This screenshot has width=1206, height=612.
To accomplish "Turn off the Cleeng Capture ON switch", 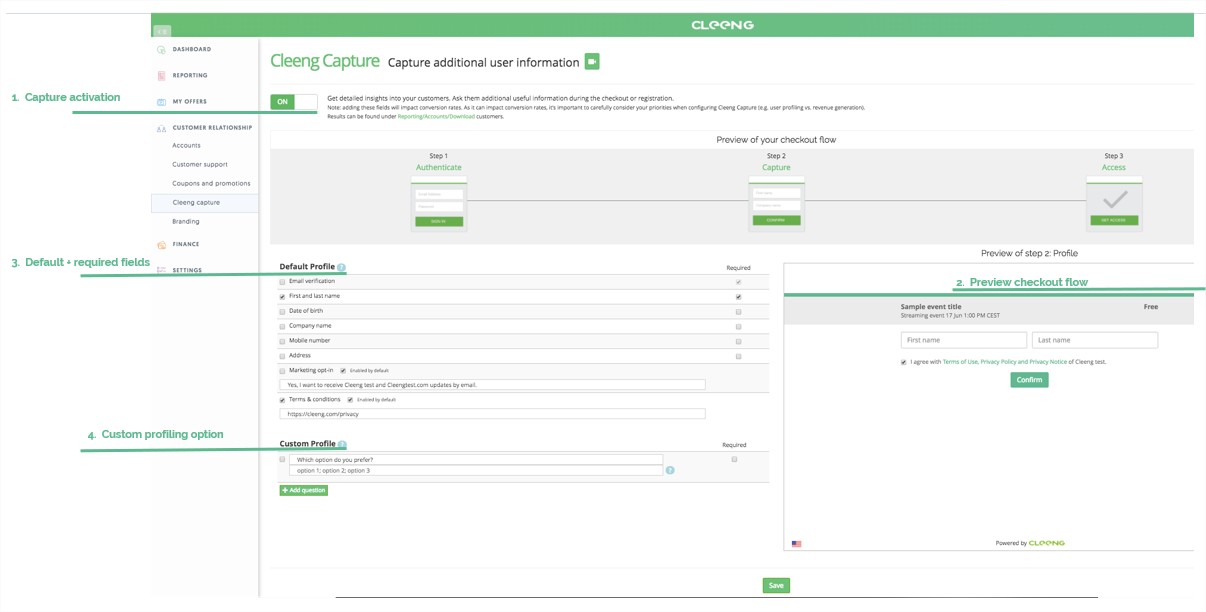I will (x=294, y=102).
